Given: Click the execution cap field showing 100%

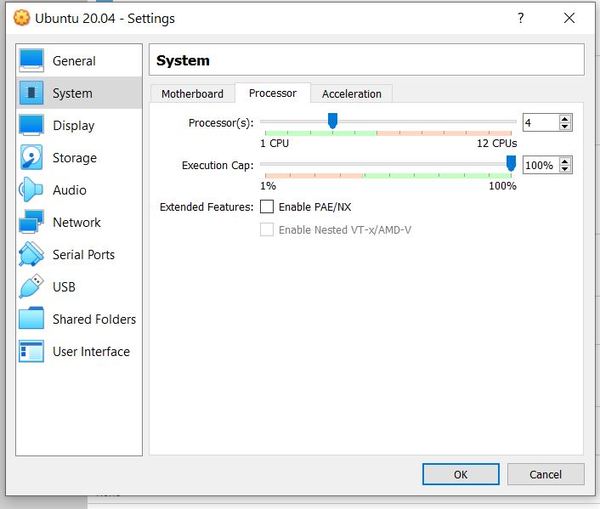Looking at the screenshot, I should click(540, 165).
